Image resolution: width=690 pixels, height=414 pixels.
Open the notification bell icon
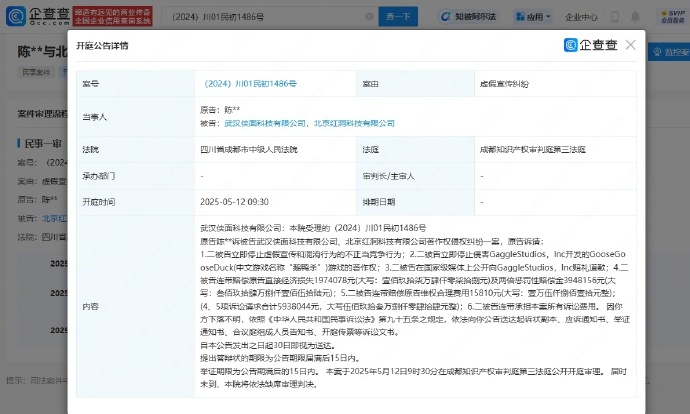tap(635, 17)
